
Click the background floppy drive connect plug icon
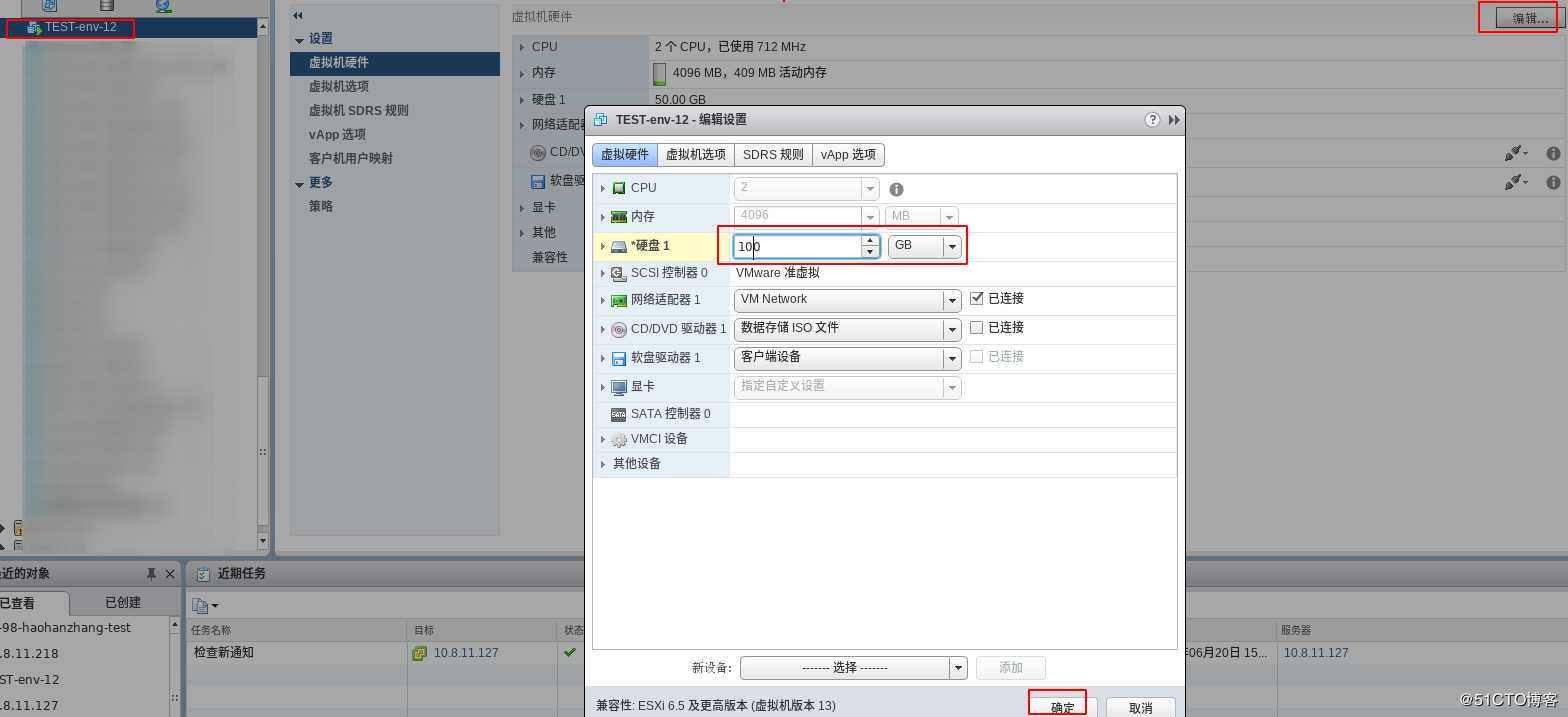click(1516, 181)
